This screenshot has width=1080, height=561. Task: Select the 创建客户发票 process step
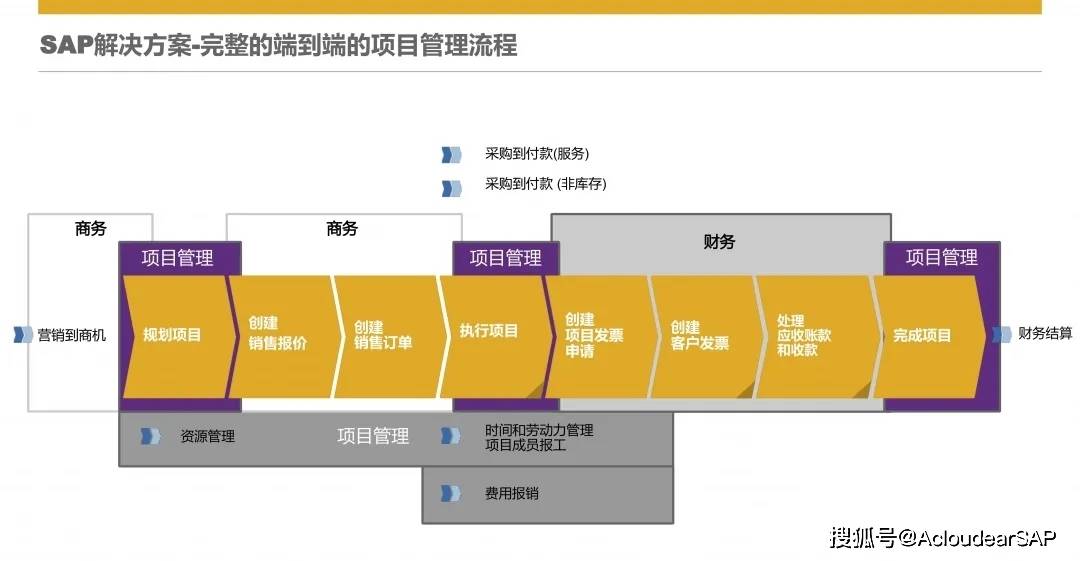[x=707, y=336]
